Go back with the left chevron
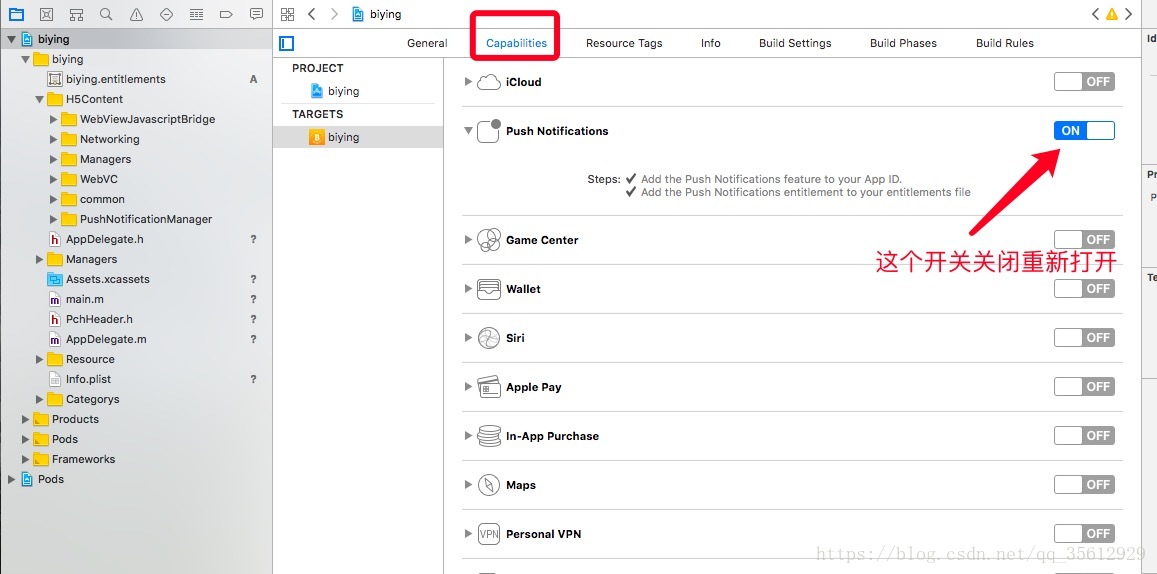Image resolution: width=1157 pixels, height=574 pixels. [311, 14]
